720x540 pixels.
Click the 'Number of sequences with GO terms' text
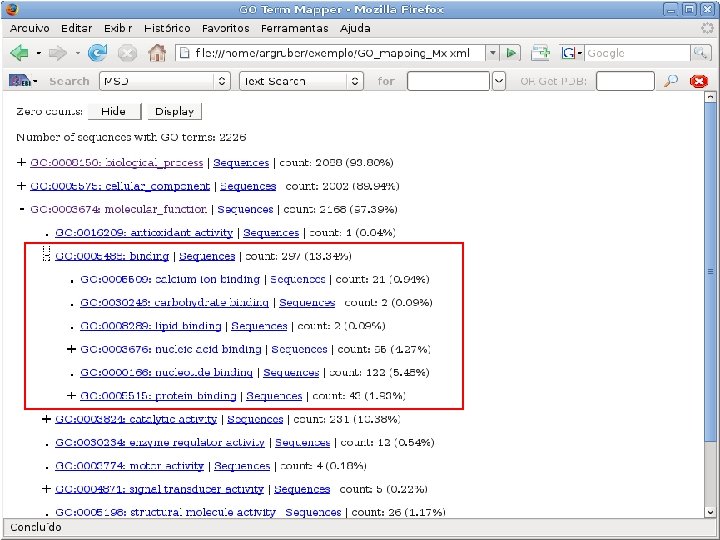131,137
